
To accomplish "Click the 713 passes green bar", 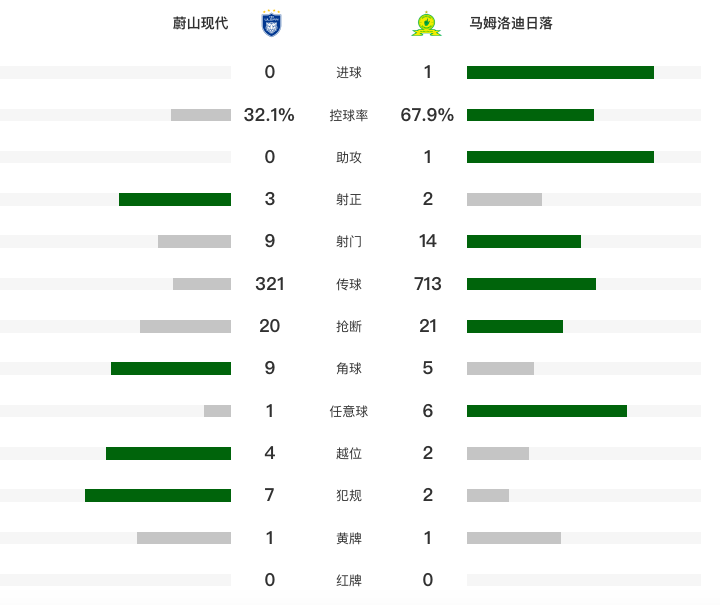I will tap(531, 284).
